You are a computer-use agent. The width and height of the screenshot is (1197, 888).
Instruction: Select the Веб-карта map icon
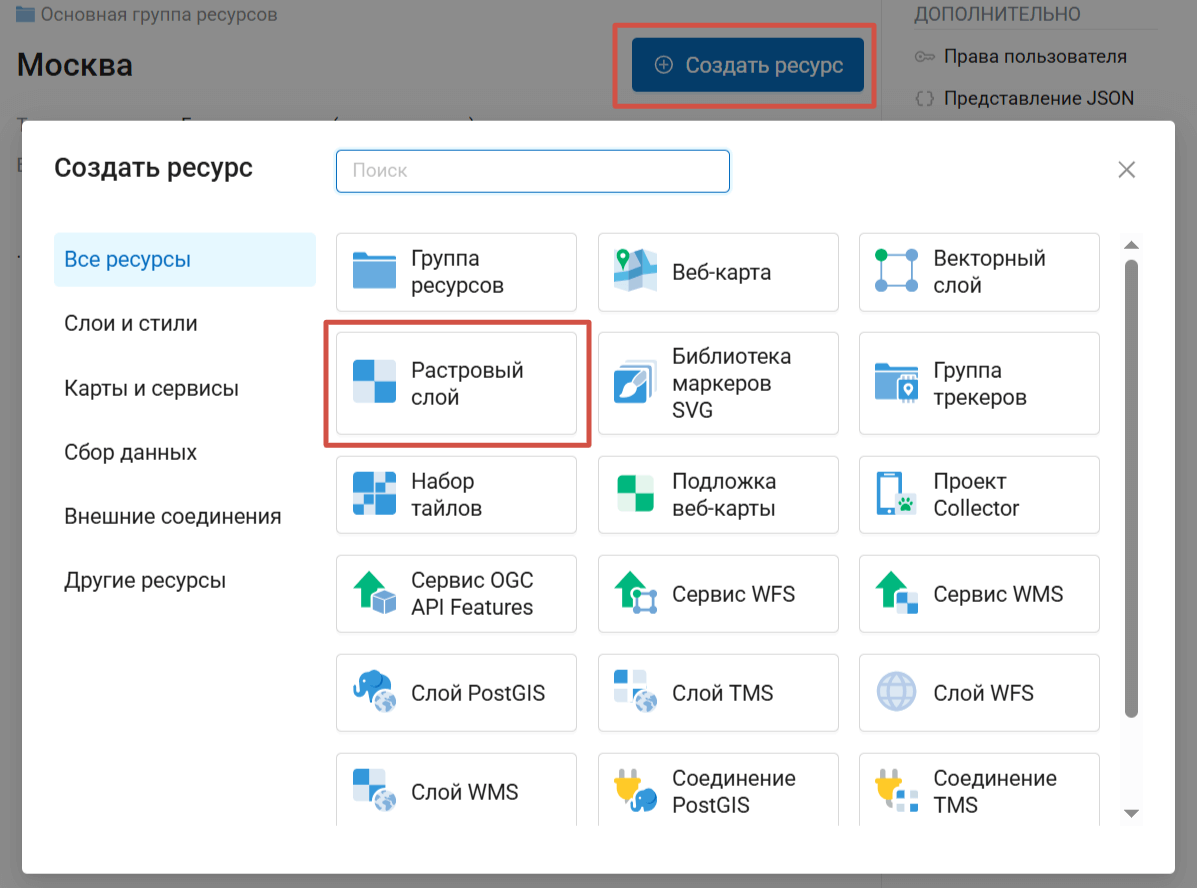click(x=635, y=271)
